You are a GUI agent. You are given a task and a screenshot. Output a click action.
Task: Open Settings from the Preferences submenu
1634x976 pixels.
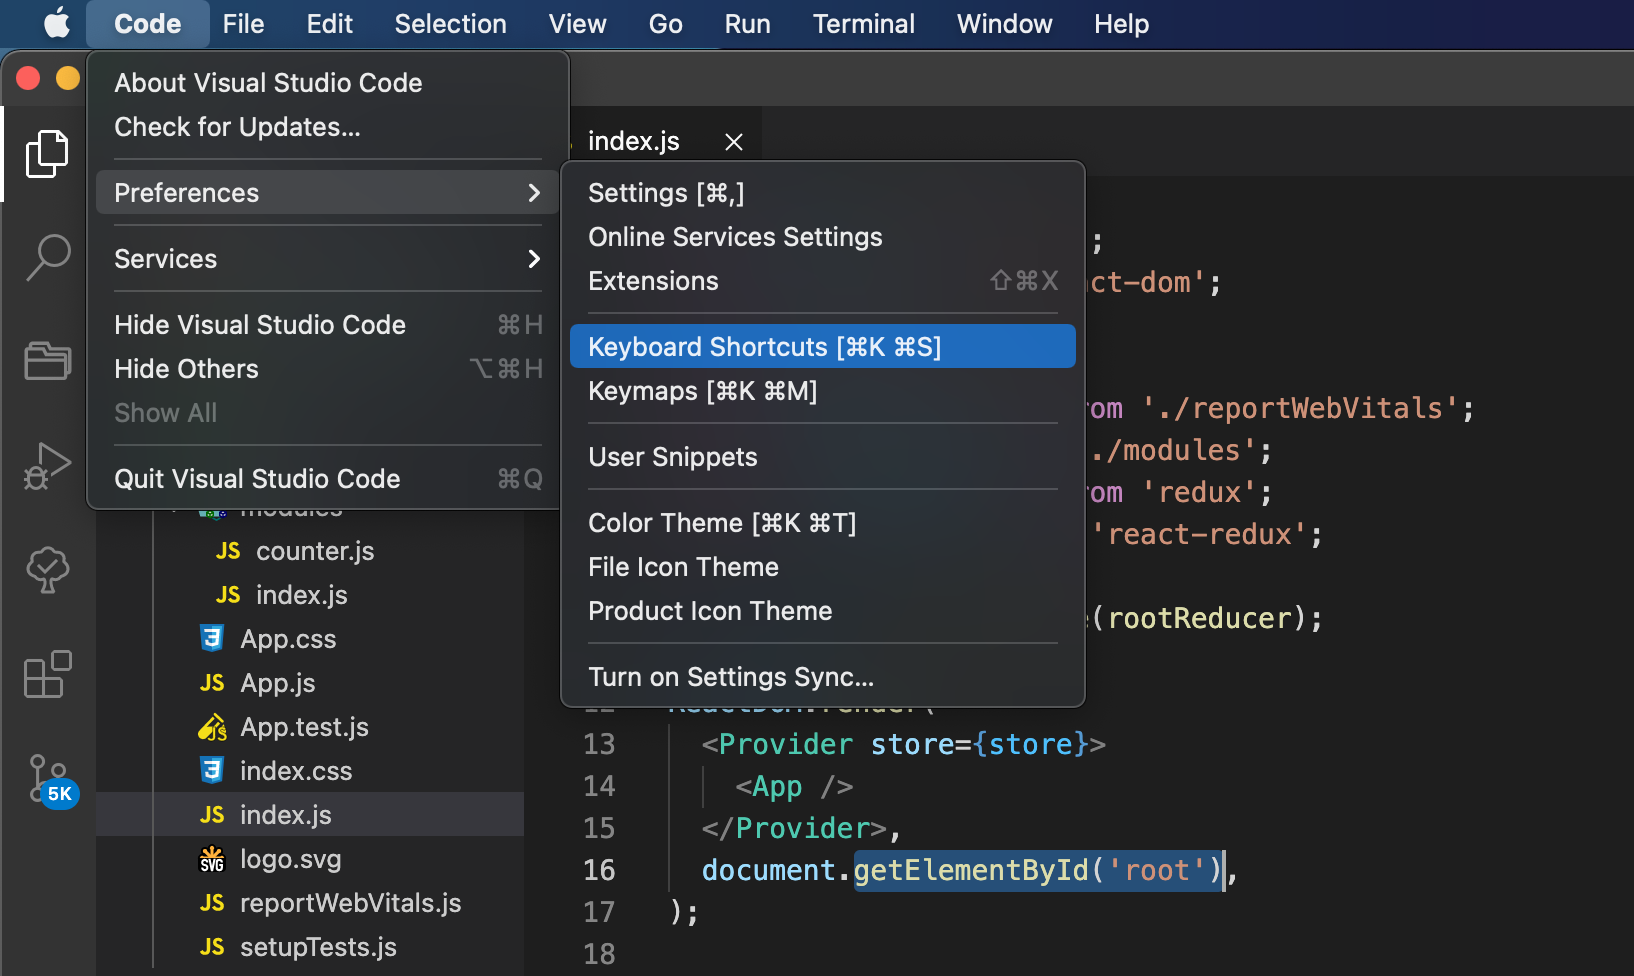(823, 193)
